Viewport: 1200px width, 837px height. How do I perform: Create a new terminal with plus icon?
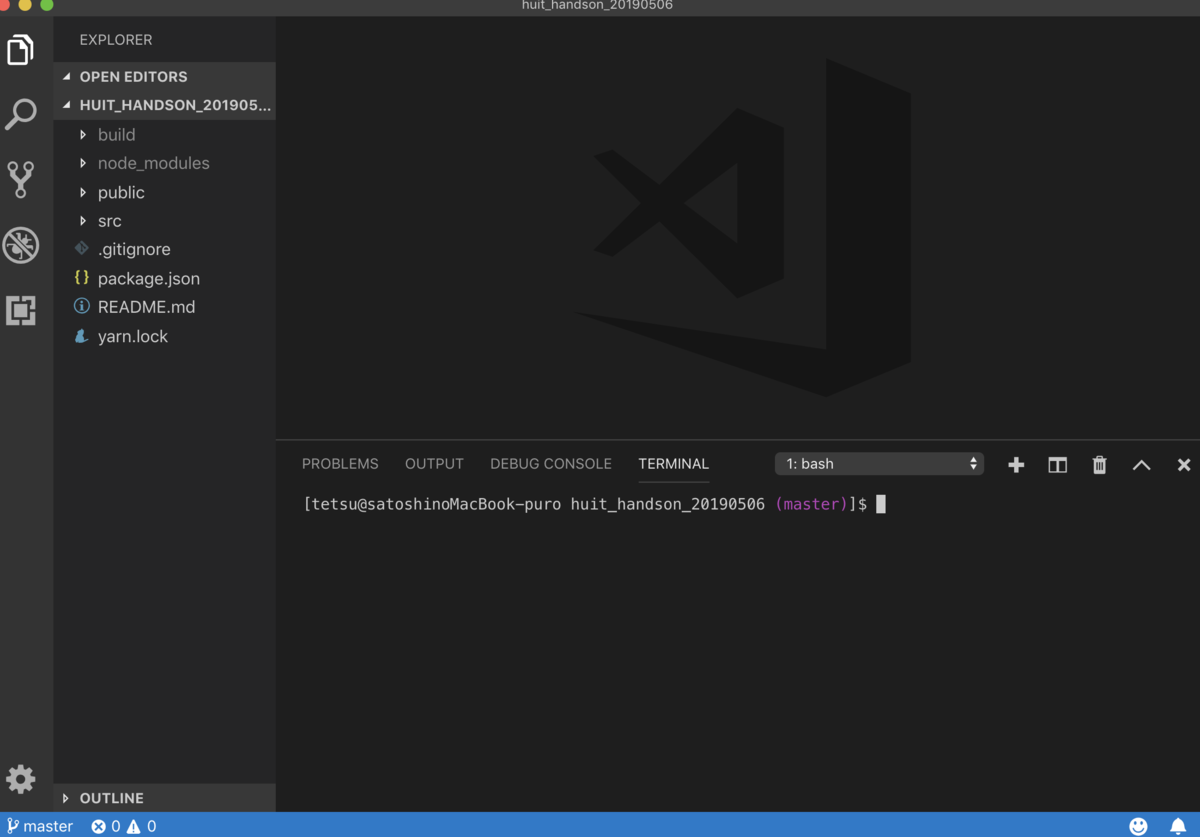[1016, 465]
